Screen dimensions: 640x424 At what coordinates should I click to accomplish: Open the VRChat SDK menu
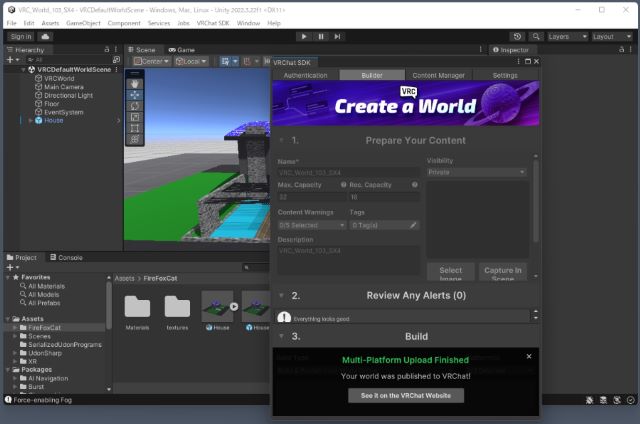(213, 23)
